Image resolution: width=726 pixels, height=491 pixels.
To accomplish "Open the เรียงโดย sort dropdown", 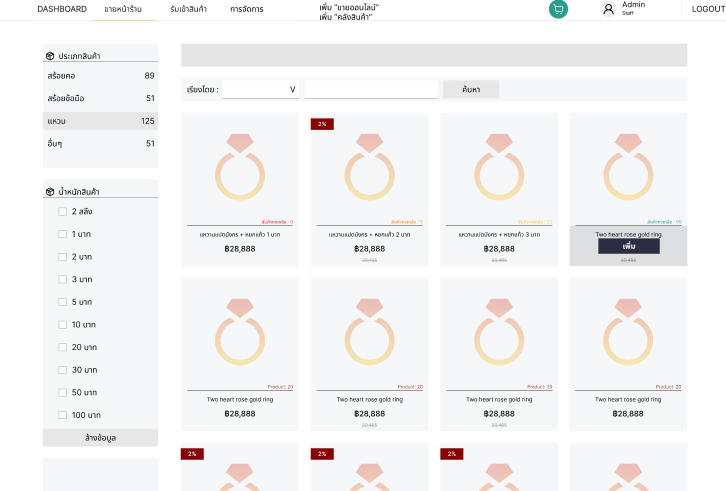I will 260,90.
